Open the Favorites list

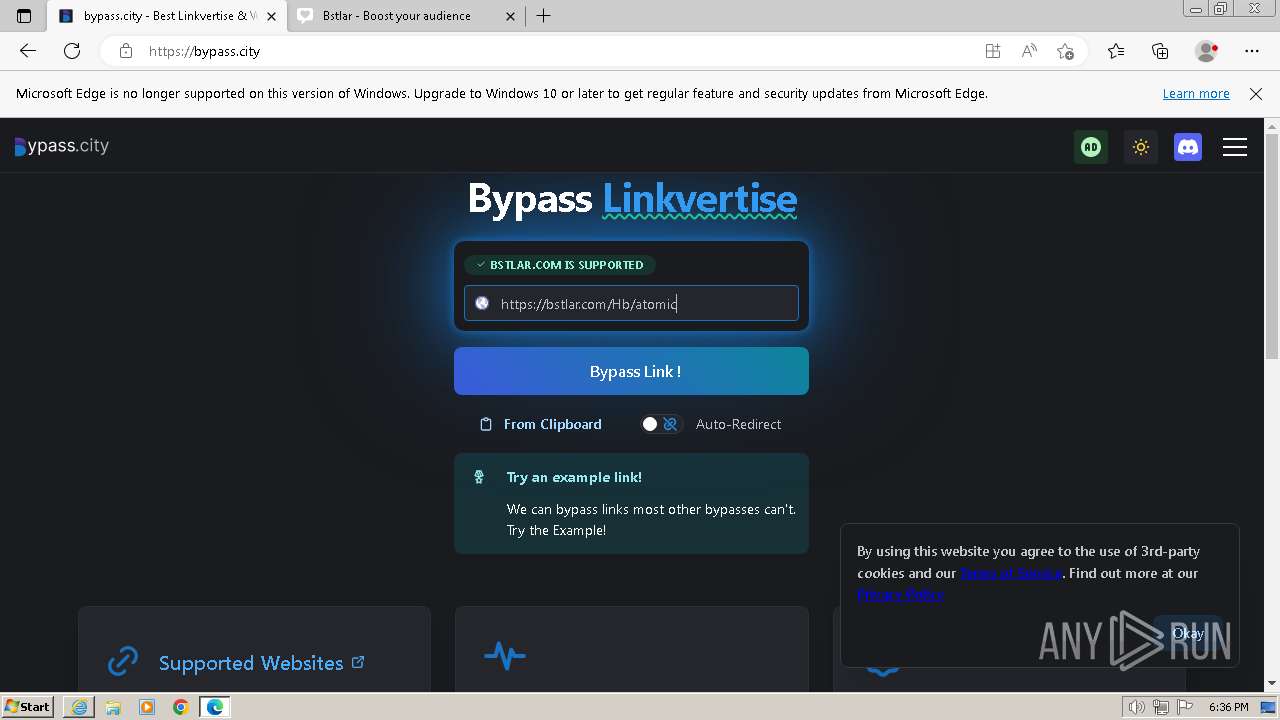[1116, 51]
